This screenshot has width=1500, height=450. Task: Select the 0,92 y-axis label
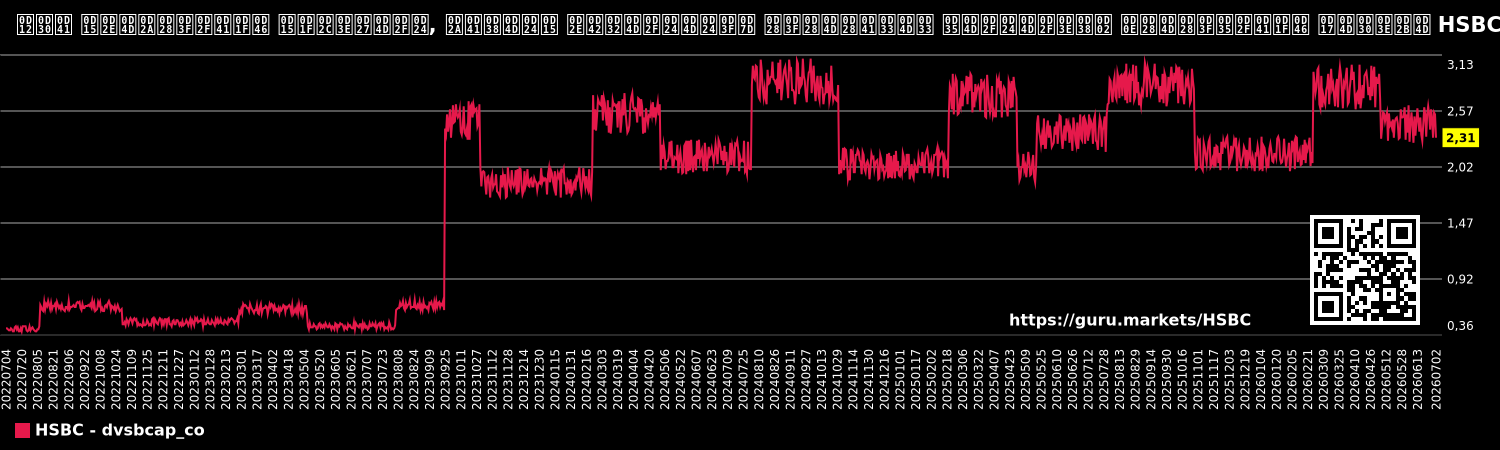pyautogui.click(x=1460, y=279)
